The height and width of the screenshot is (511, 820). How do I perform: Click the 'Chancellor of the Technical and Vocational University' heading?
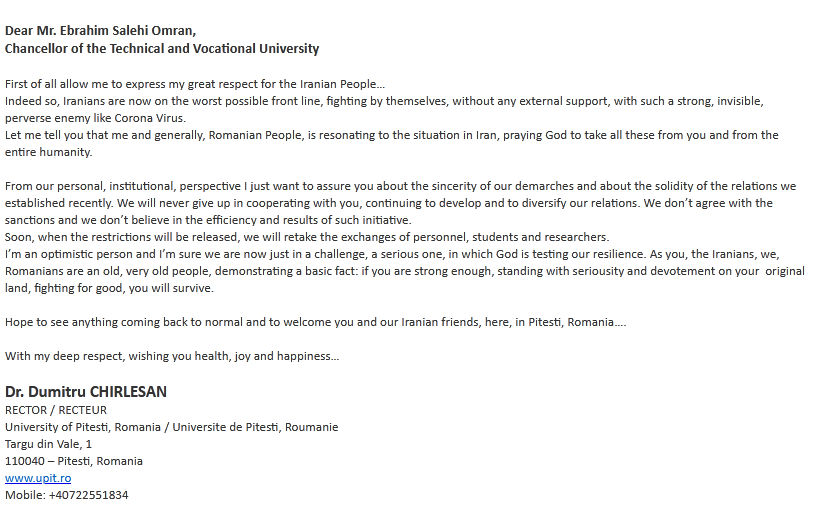coord(162,49)
